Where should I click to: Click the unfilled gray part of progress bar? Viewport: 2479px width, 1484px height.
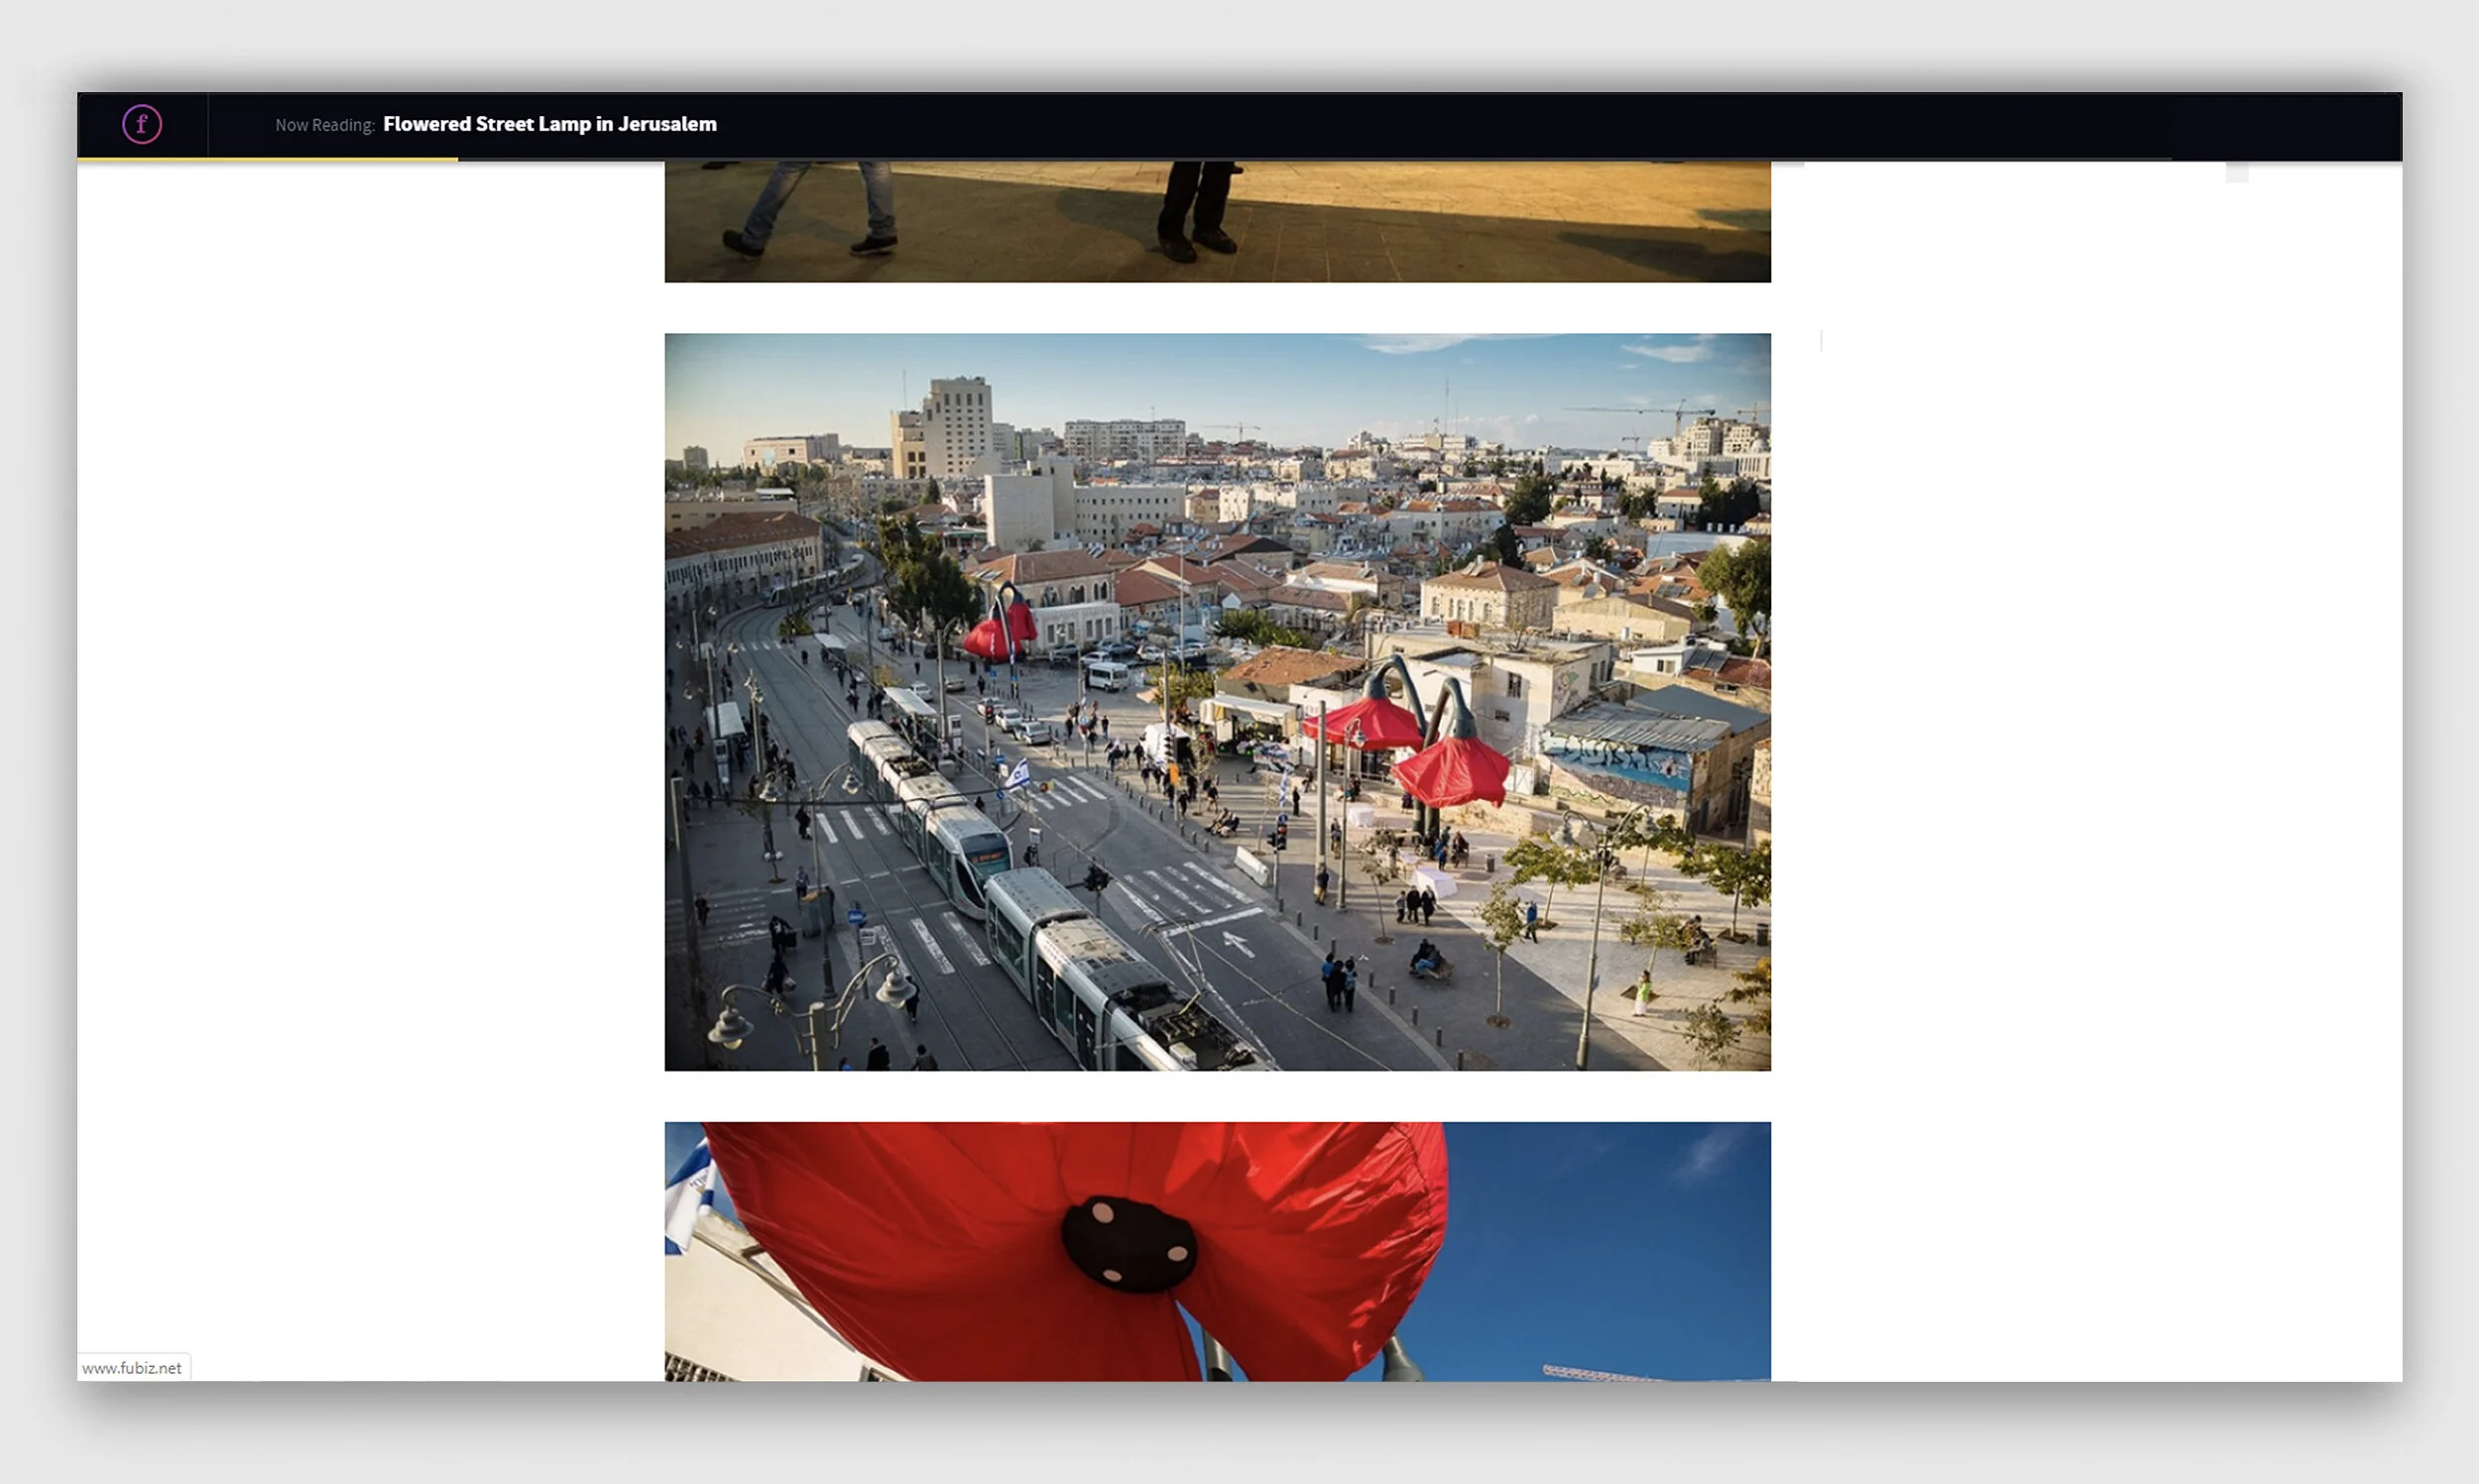point(1300,159)
